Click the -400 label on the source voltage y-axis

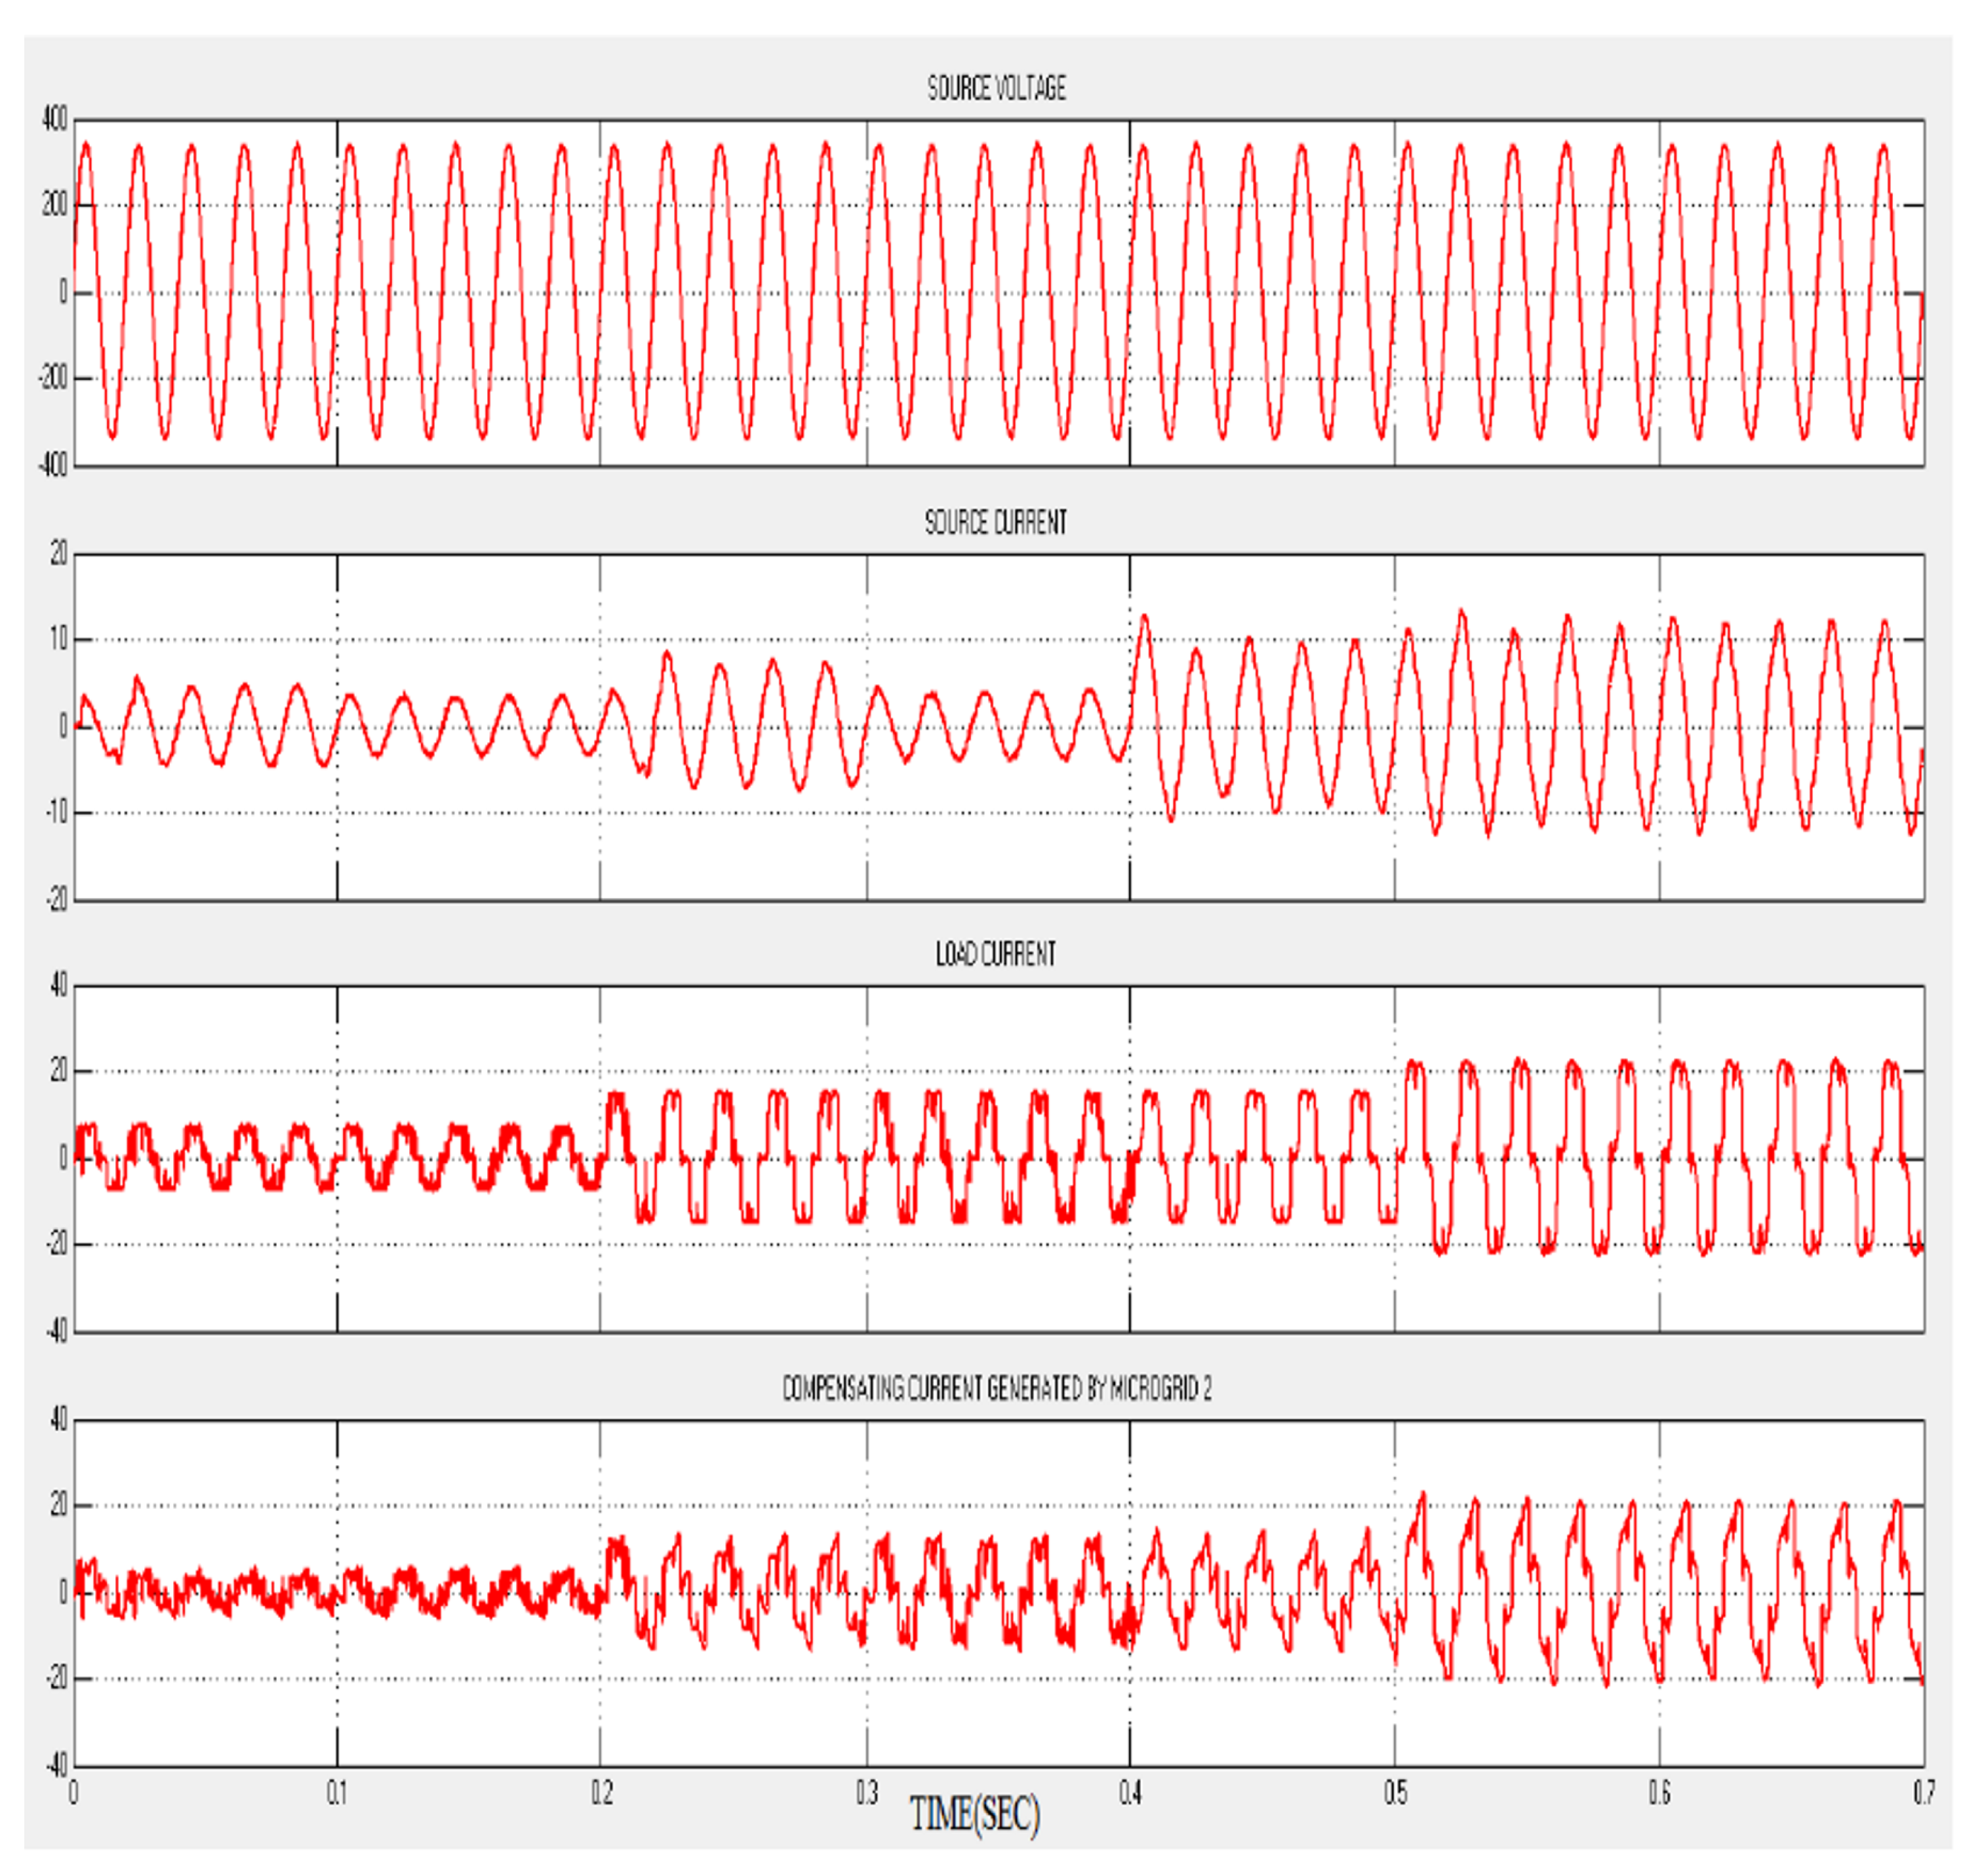[x=53, y=465]
